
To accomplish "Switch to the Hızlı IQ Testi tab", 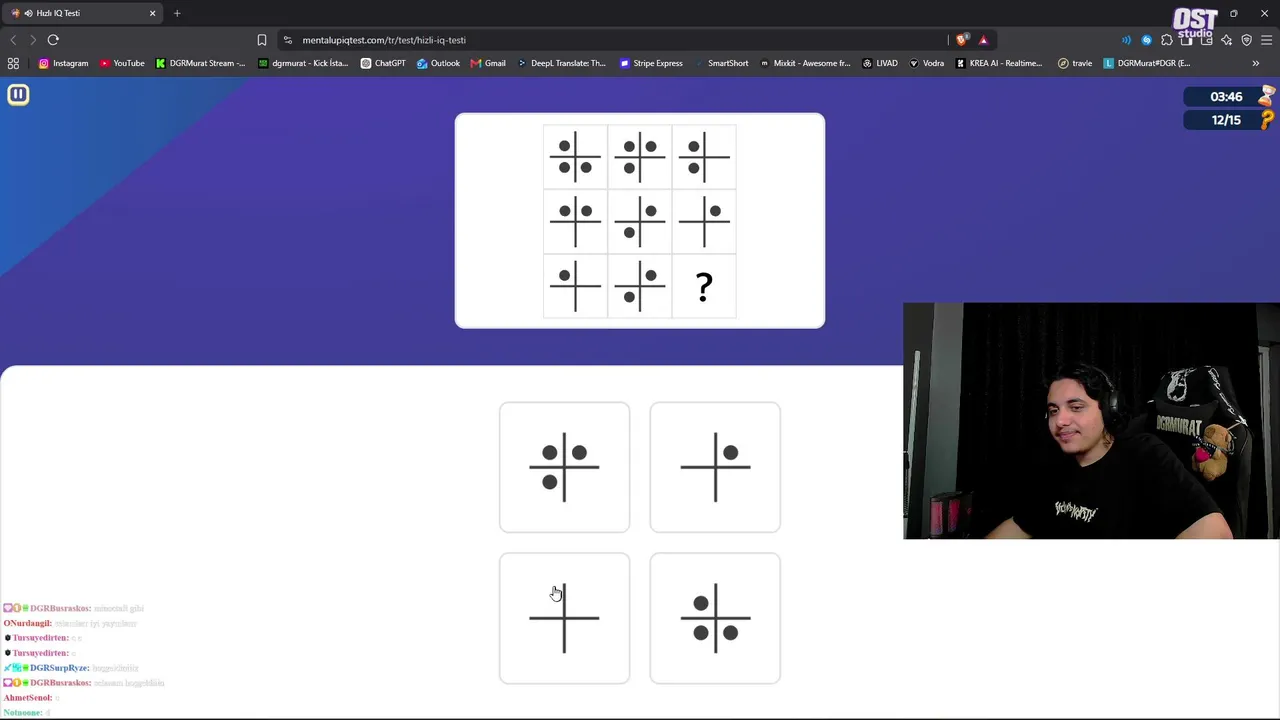I will (x=82, y=13).
